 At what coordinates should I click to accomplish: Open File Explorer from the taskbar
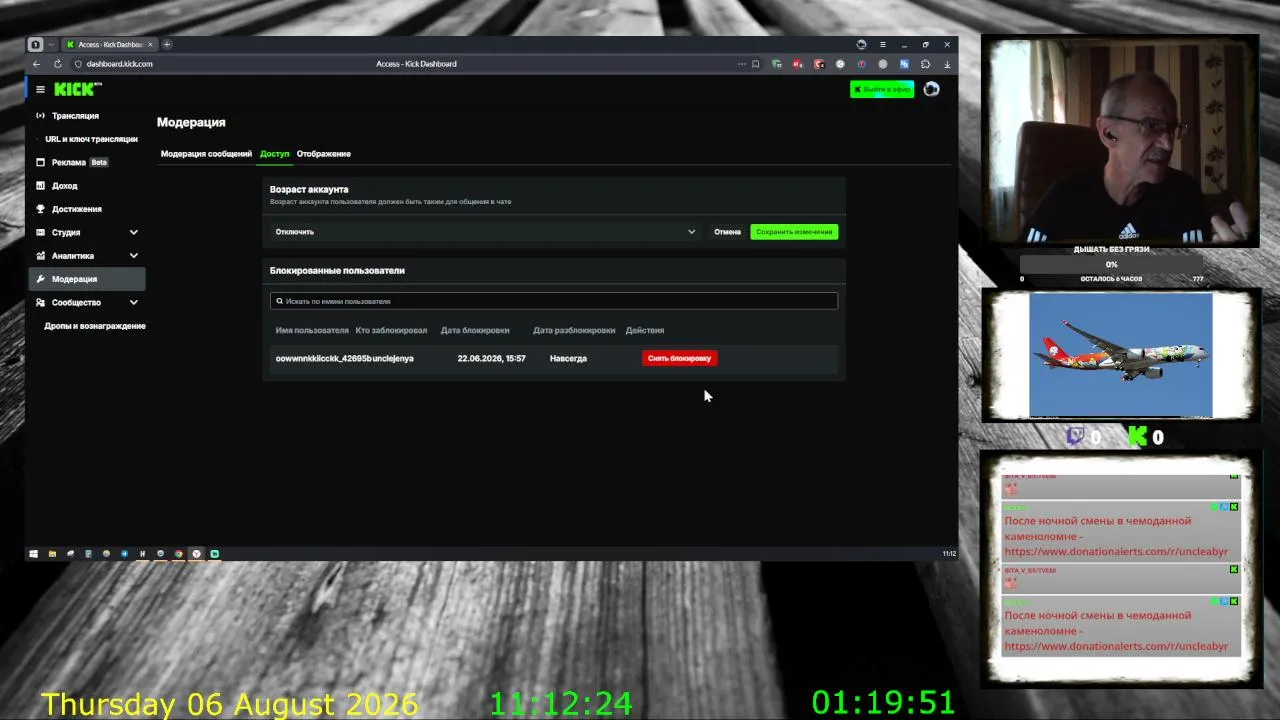(x=52, y=553)
